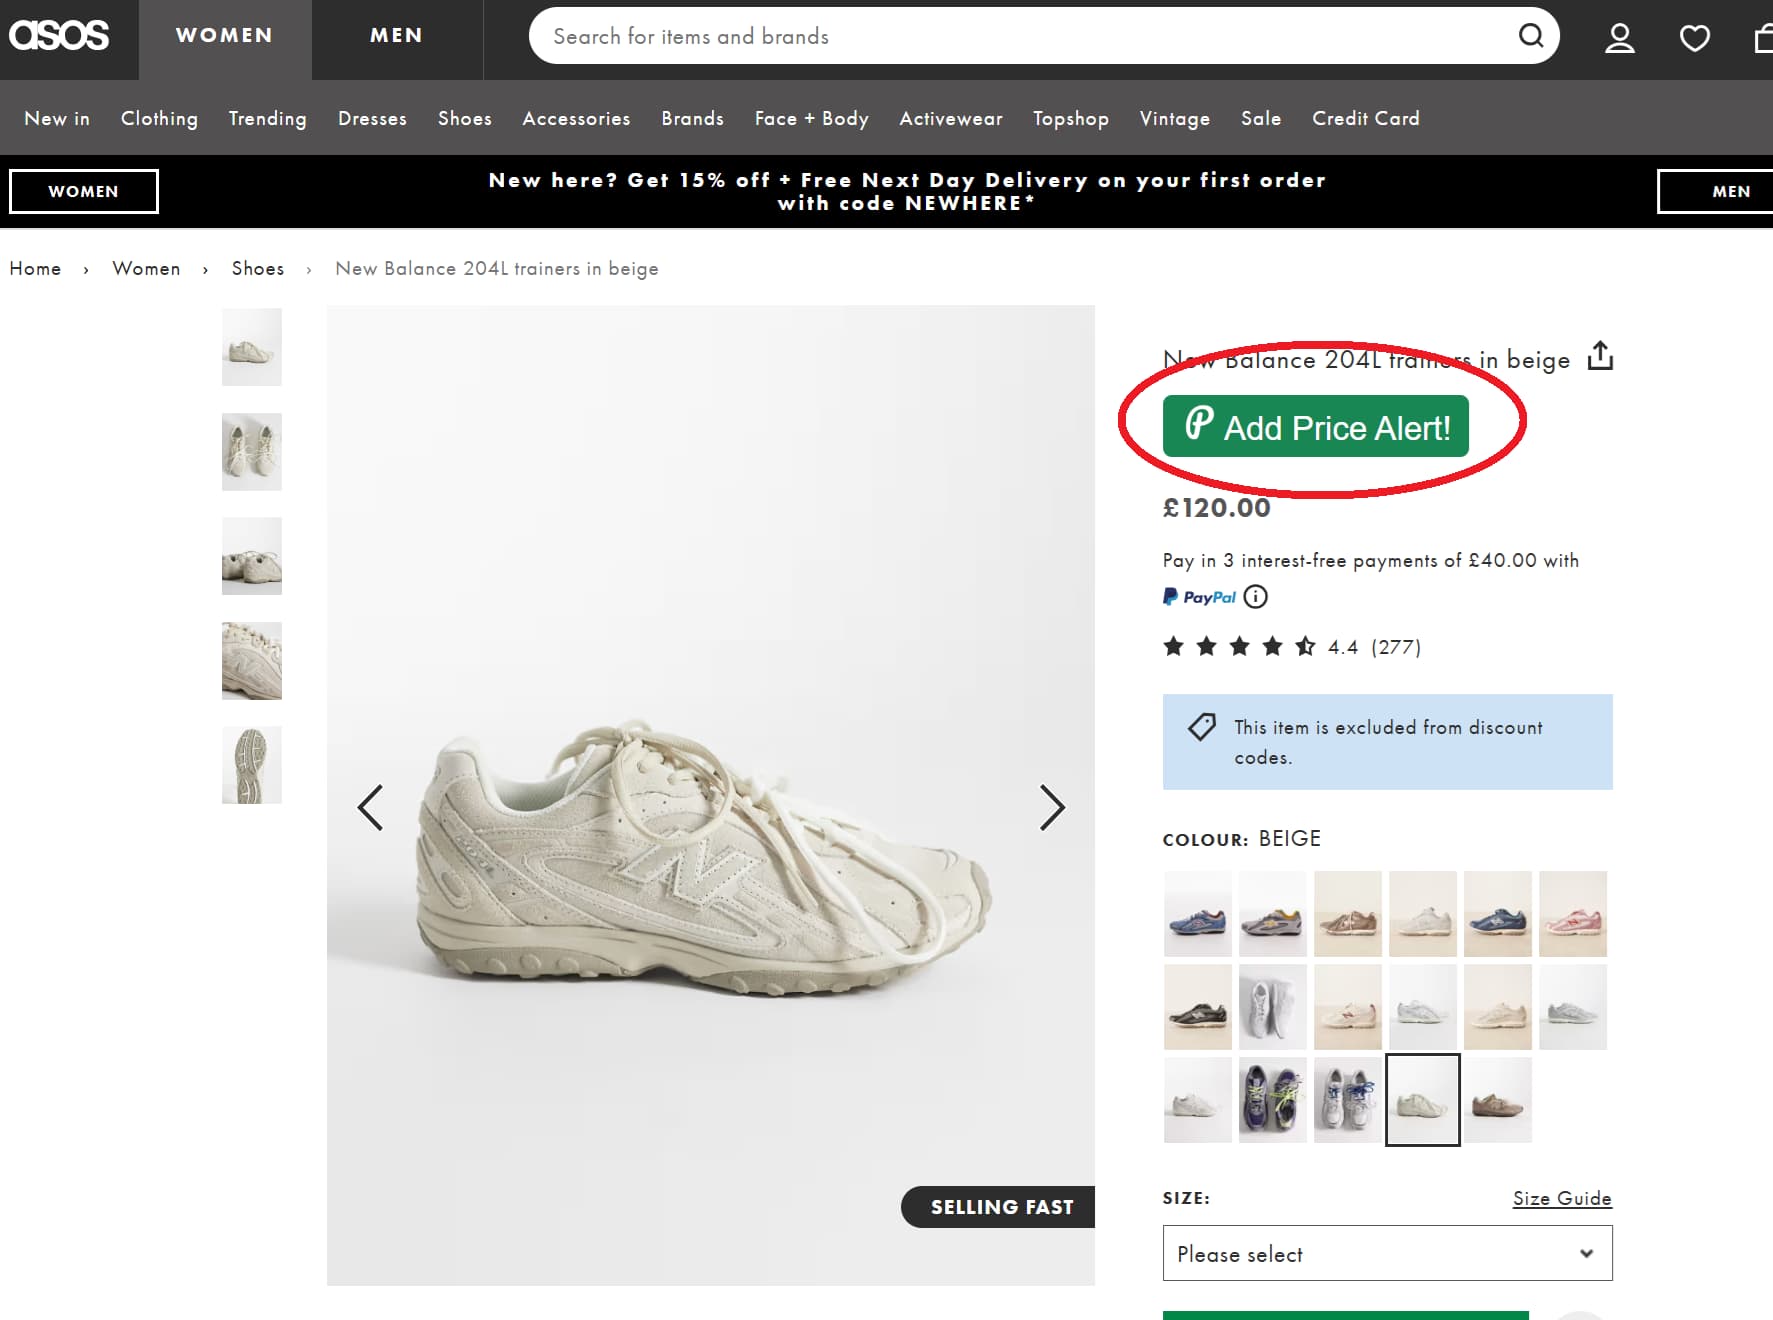Image resolution: width=1773 pixels, height=1320 pixels.
Task: Click the search magnifier icon
Action: [x=1531, y=36]
